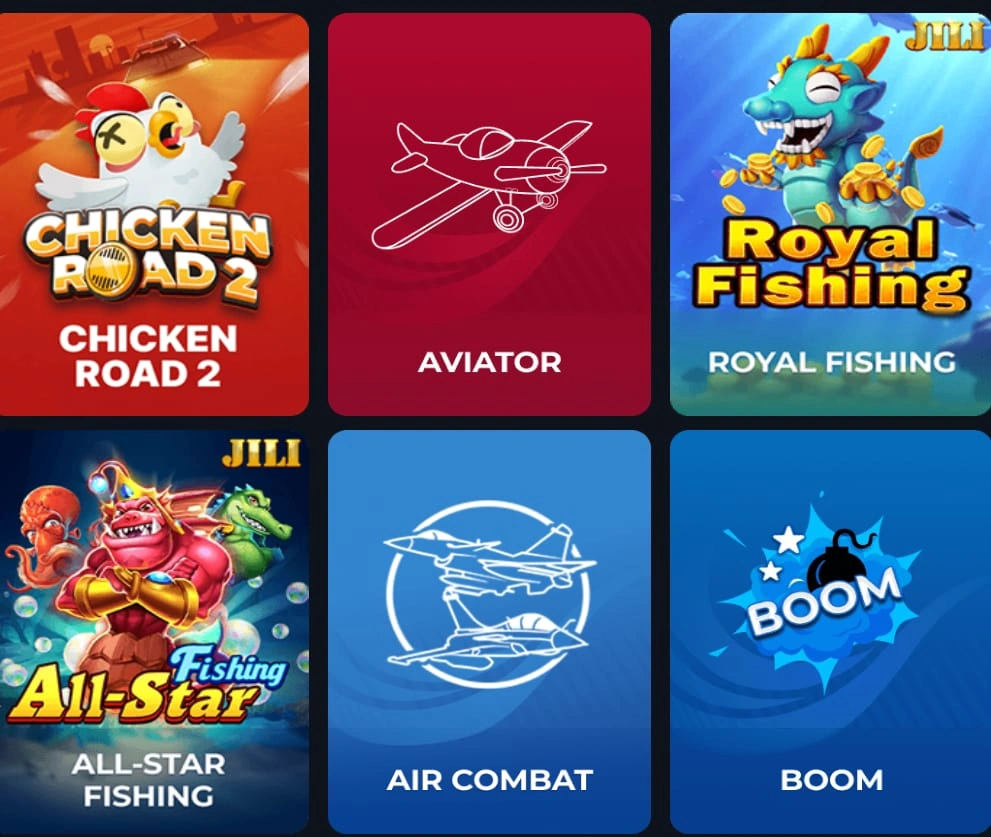Open the ROYAL FISHING label text
991x837 pixels.
831,362
